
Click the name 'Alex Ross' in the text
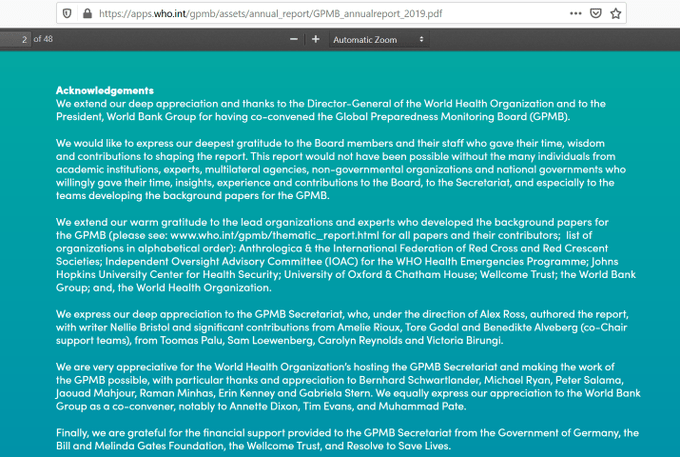(502, 314)
